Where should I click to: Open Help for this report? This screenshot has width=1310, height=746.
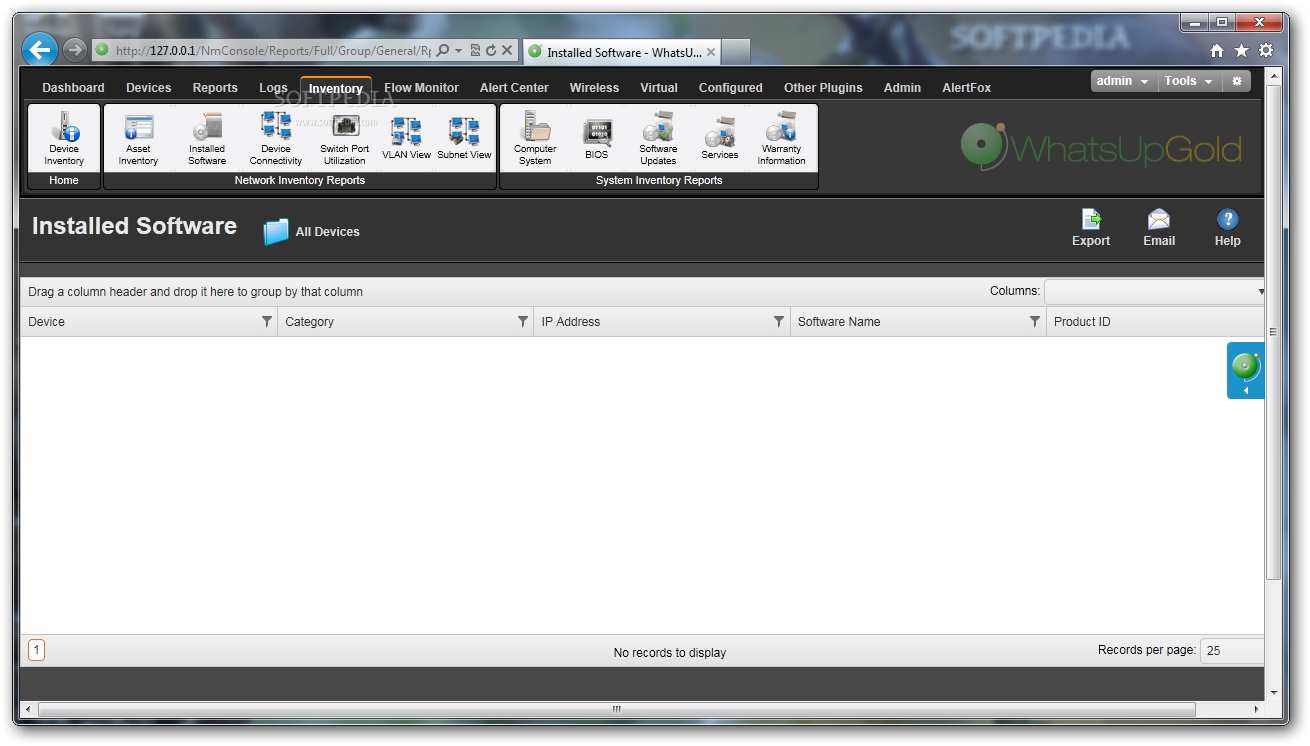(x=1228, y=228)
